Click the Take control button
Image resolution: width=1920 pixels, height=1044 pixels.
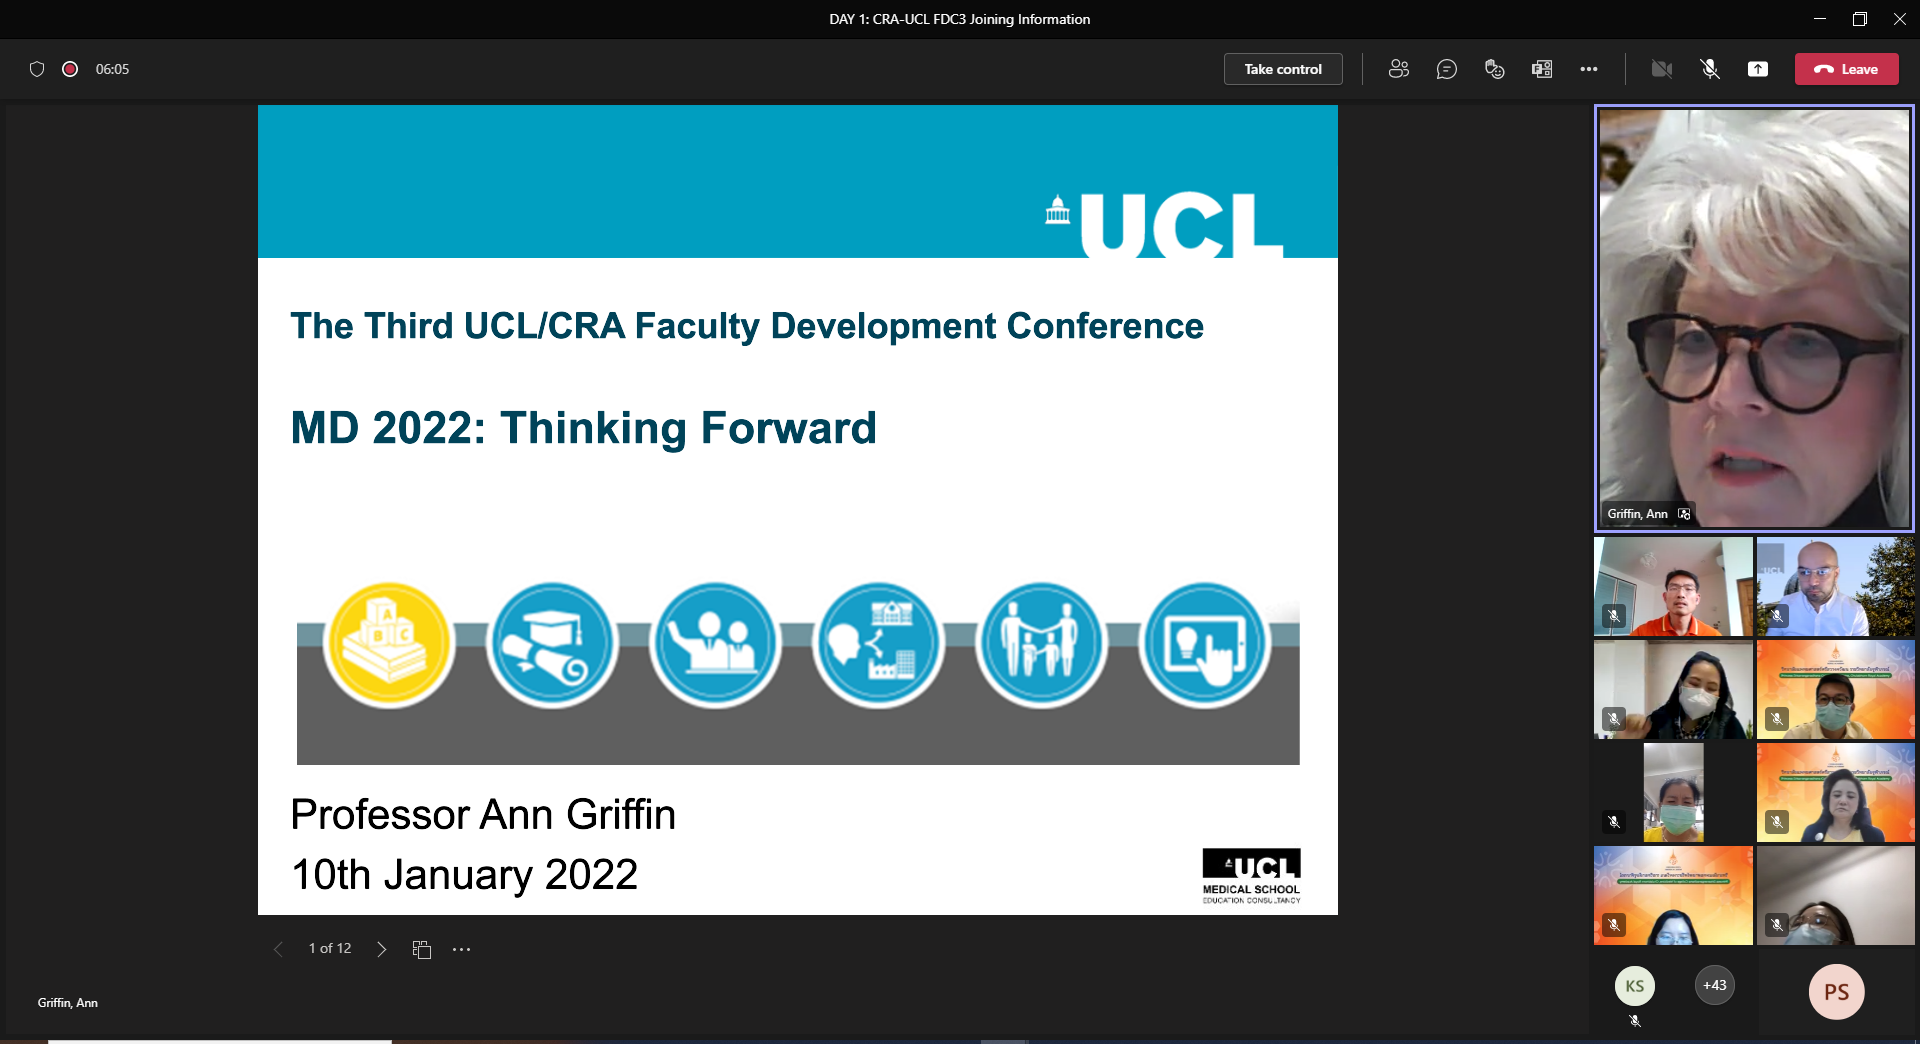(1283, 69)
